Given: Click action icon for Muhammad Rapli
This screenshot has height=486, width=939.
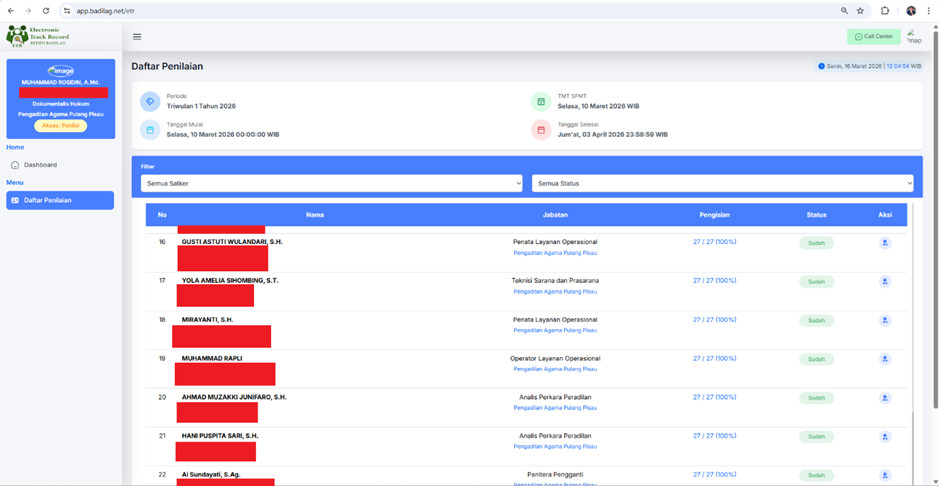Looking at the screenshot, I should point(884,359).
